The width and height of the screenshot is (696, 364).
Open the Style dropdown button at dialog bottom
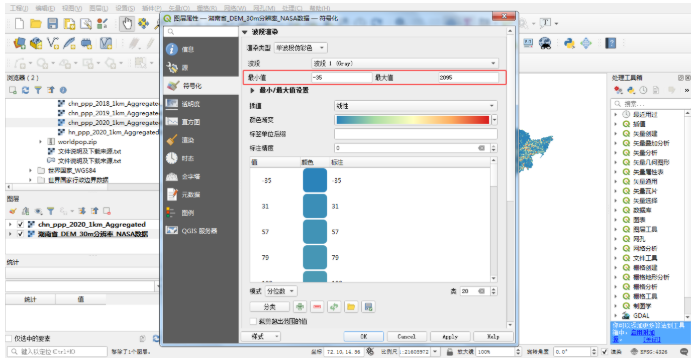(261, 336)
